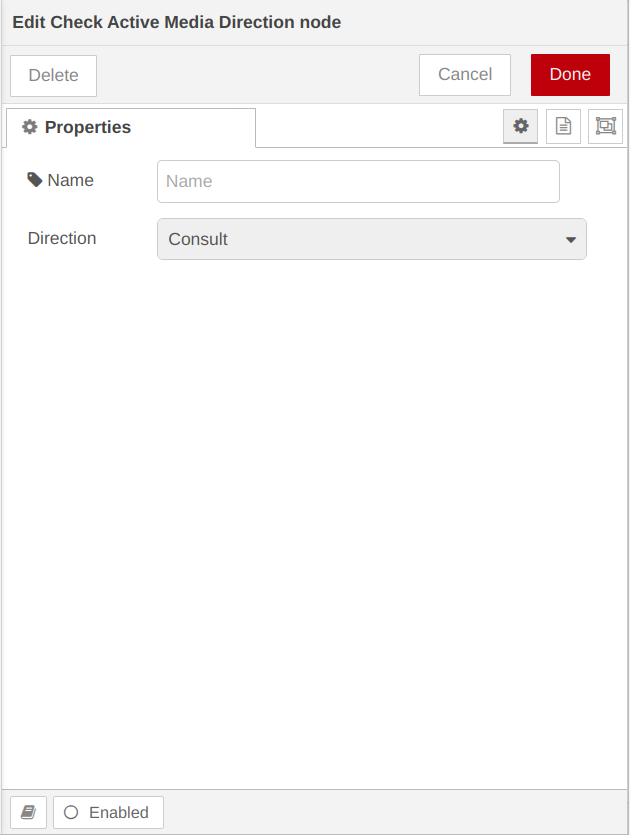Open the node description document icon
Viewport: 630px width, 835px height.
click(563, 126)
